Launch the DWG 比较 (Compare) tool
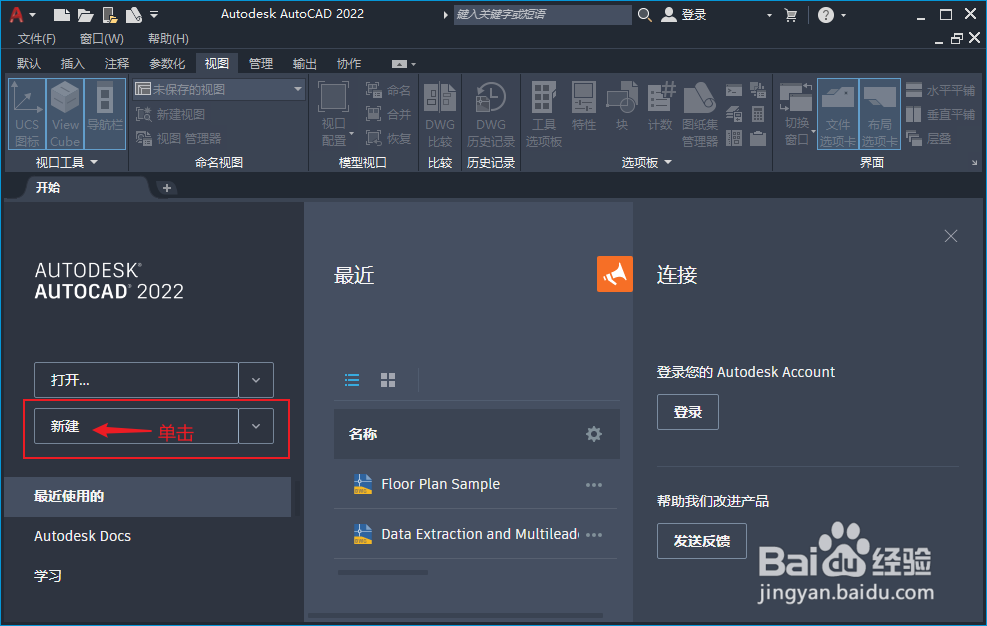This screenshot has height=626, width=987. (x=440, y=115)
